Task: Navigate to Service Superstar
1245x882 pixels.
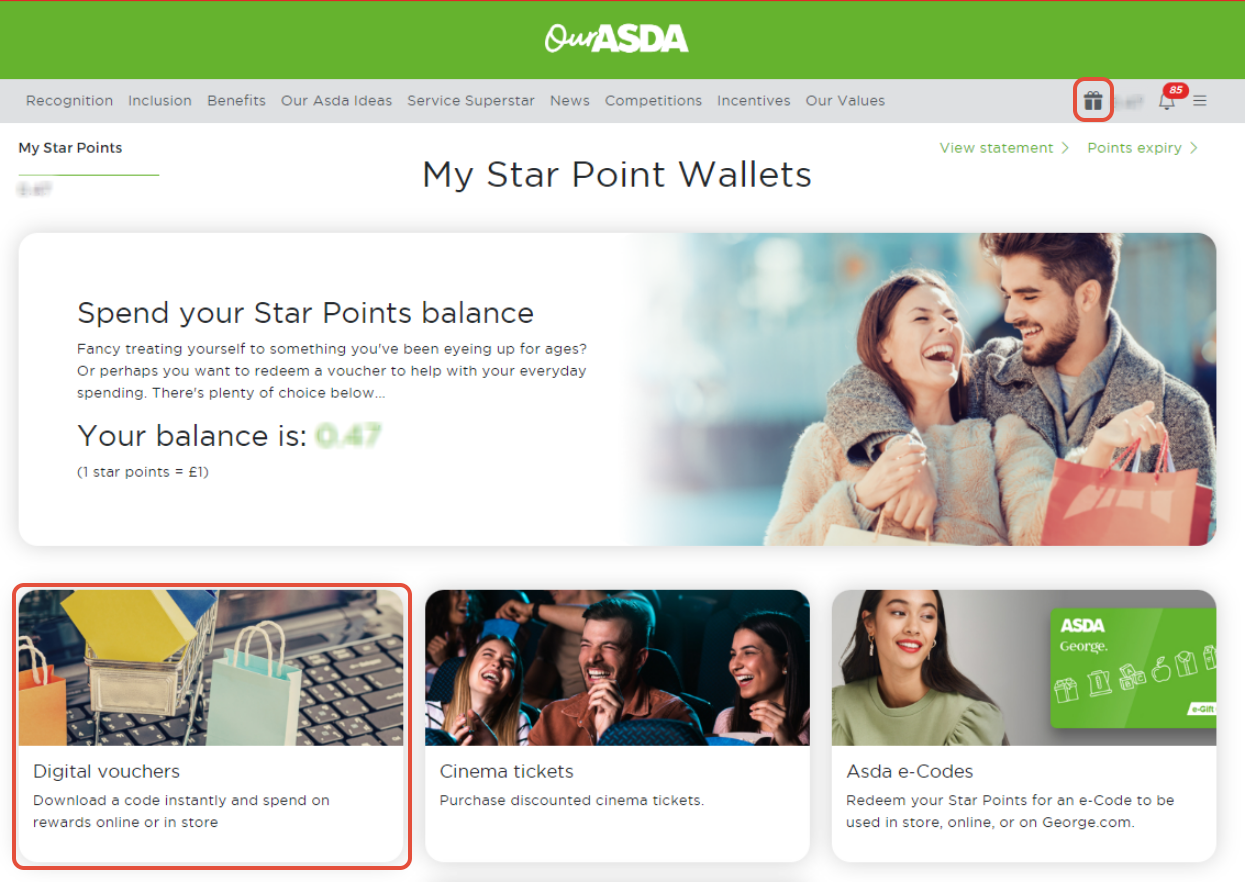Action: [x=471, y=101]
